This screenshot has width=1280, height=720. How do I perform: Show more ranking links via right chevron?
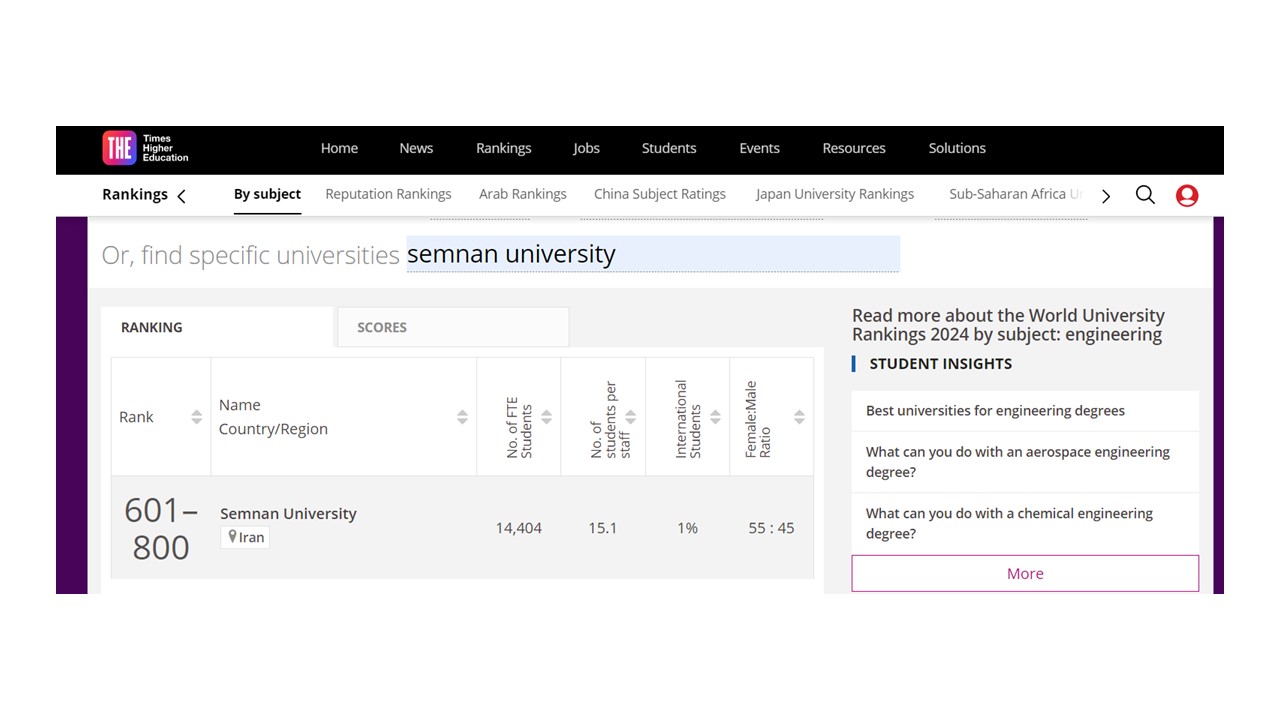pyautogui.click(x=1105, y=196)
